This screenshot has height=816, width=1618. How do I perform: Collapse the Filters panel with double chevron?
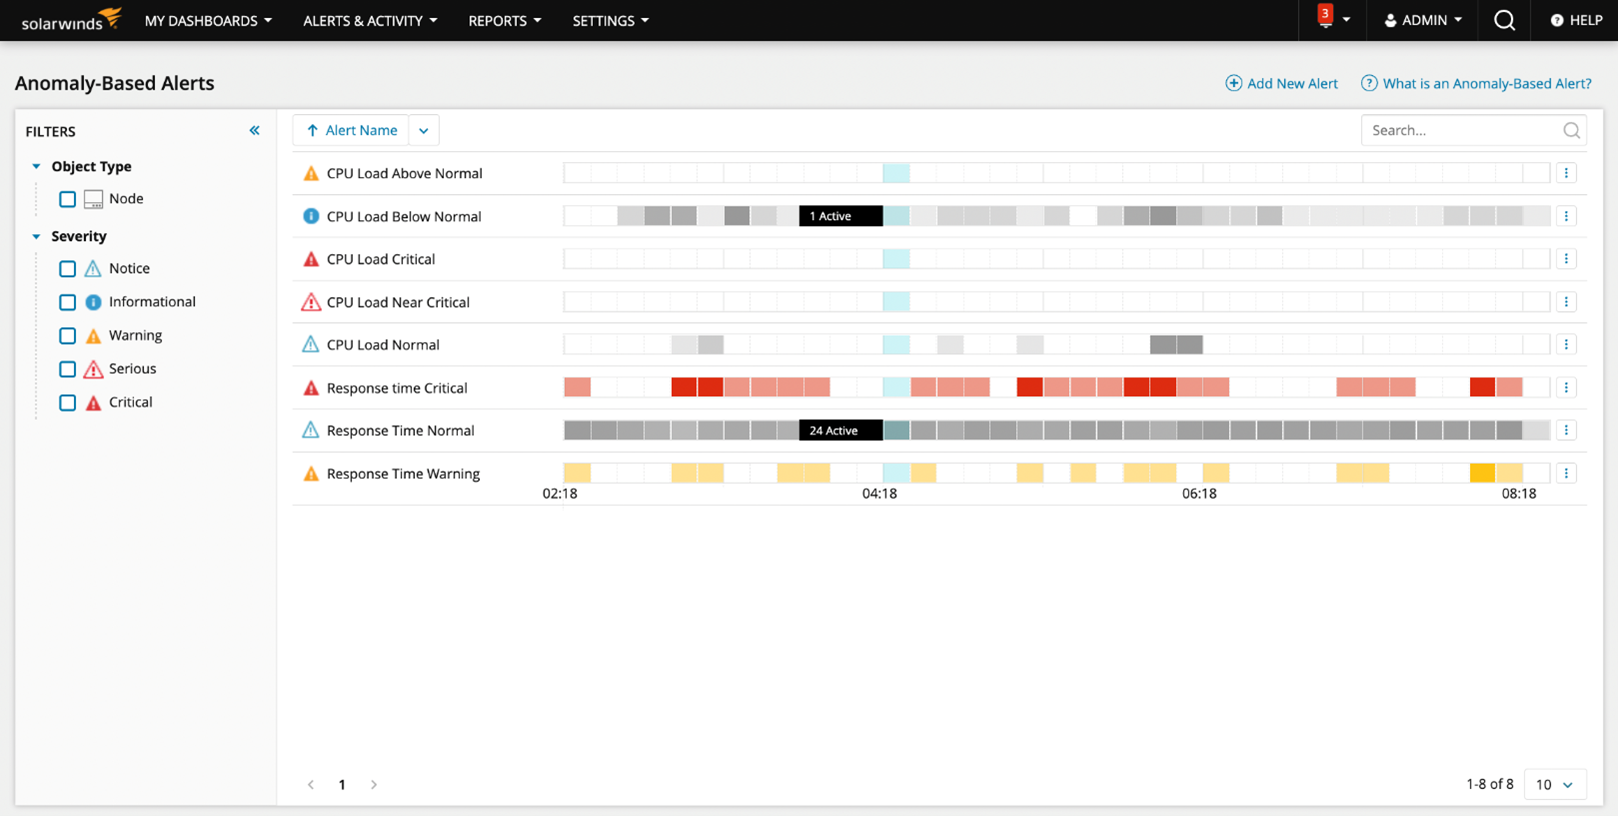(254, 131)
